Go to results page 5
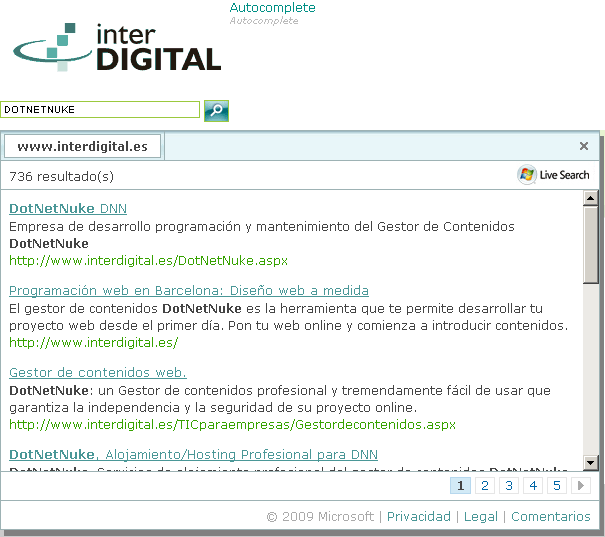605x537 pixels. pyautogui.click(x=557, y=485)
